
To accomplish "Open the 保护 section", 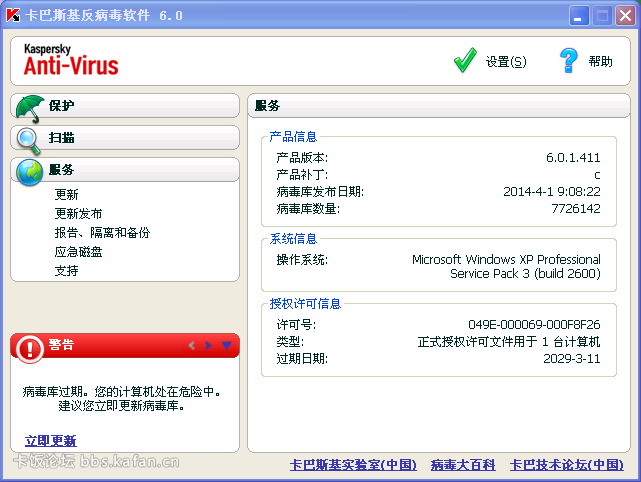I will coord(125,106).
